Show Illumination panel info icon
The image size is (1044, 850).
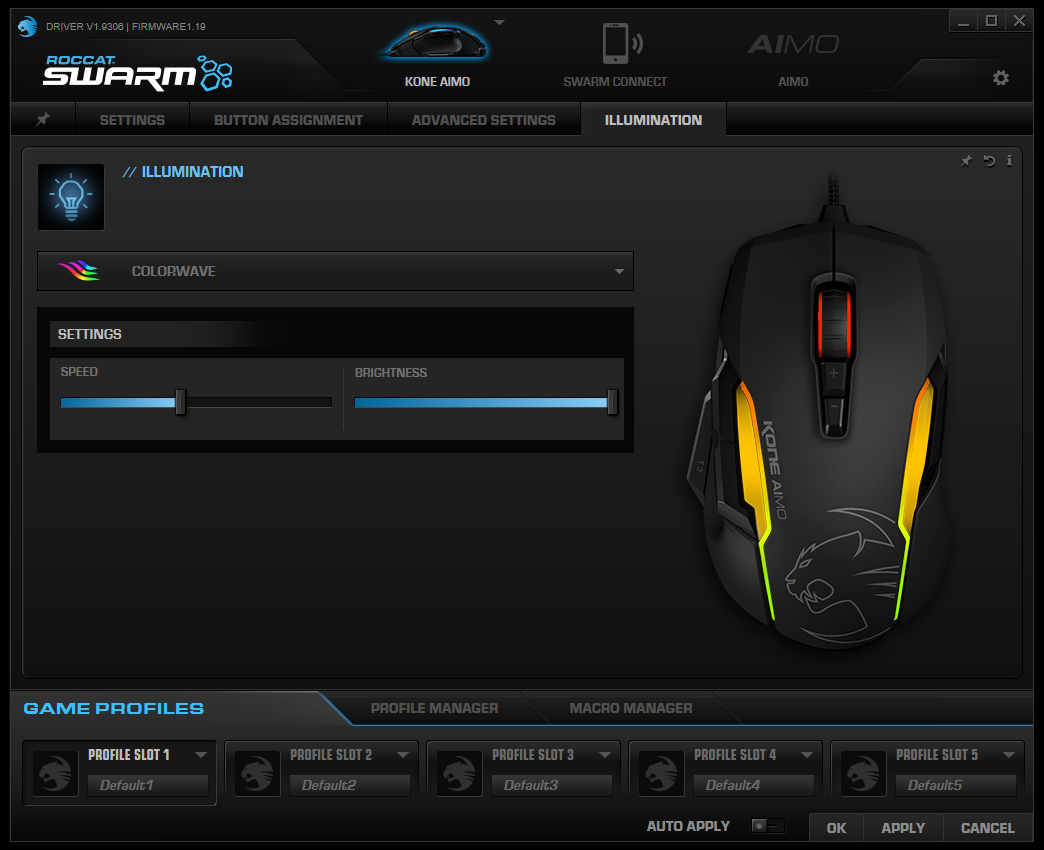point(1009,160)
